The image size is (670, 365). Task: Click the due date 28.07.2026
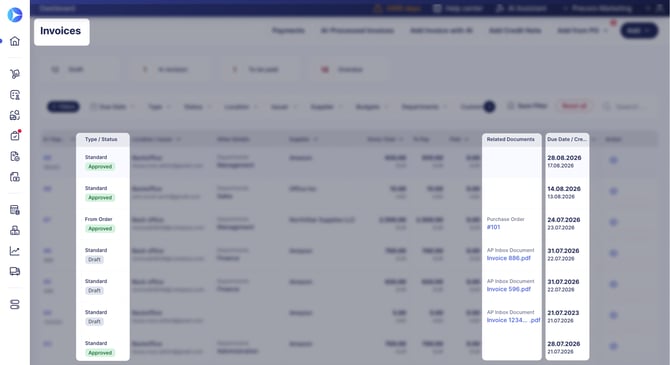[x=564, y=344]
